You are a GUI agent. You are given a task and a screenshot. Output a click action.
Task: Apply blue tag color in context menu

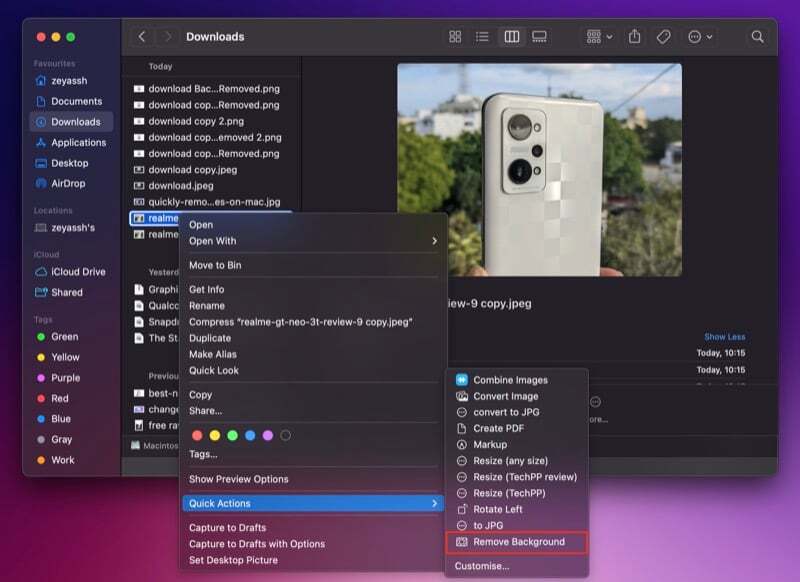(250, 435)
